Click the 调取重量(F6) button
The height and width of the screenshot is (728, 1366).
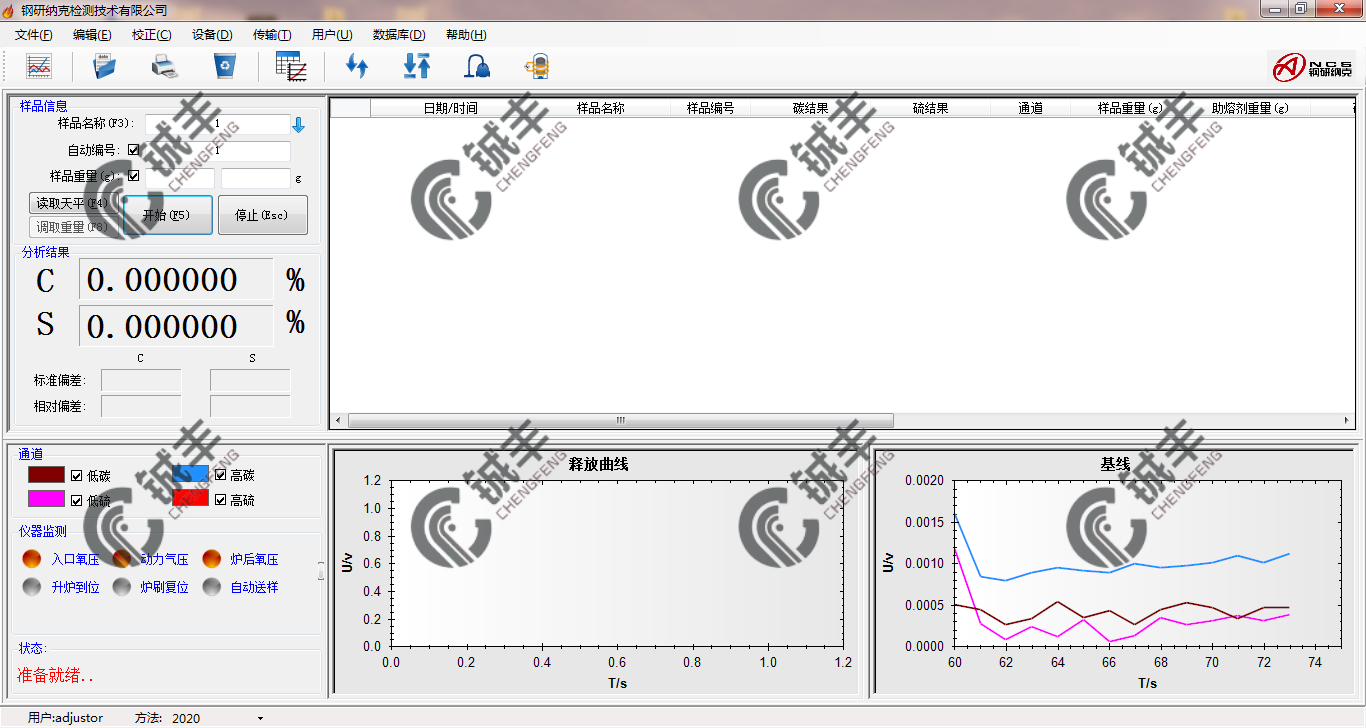click(x=73, y=227)
